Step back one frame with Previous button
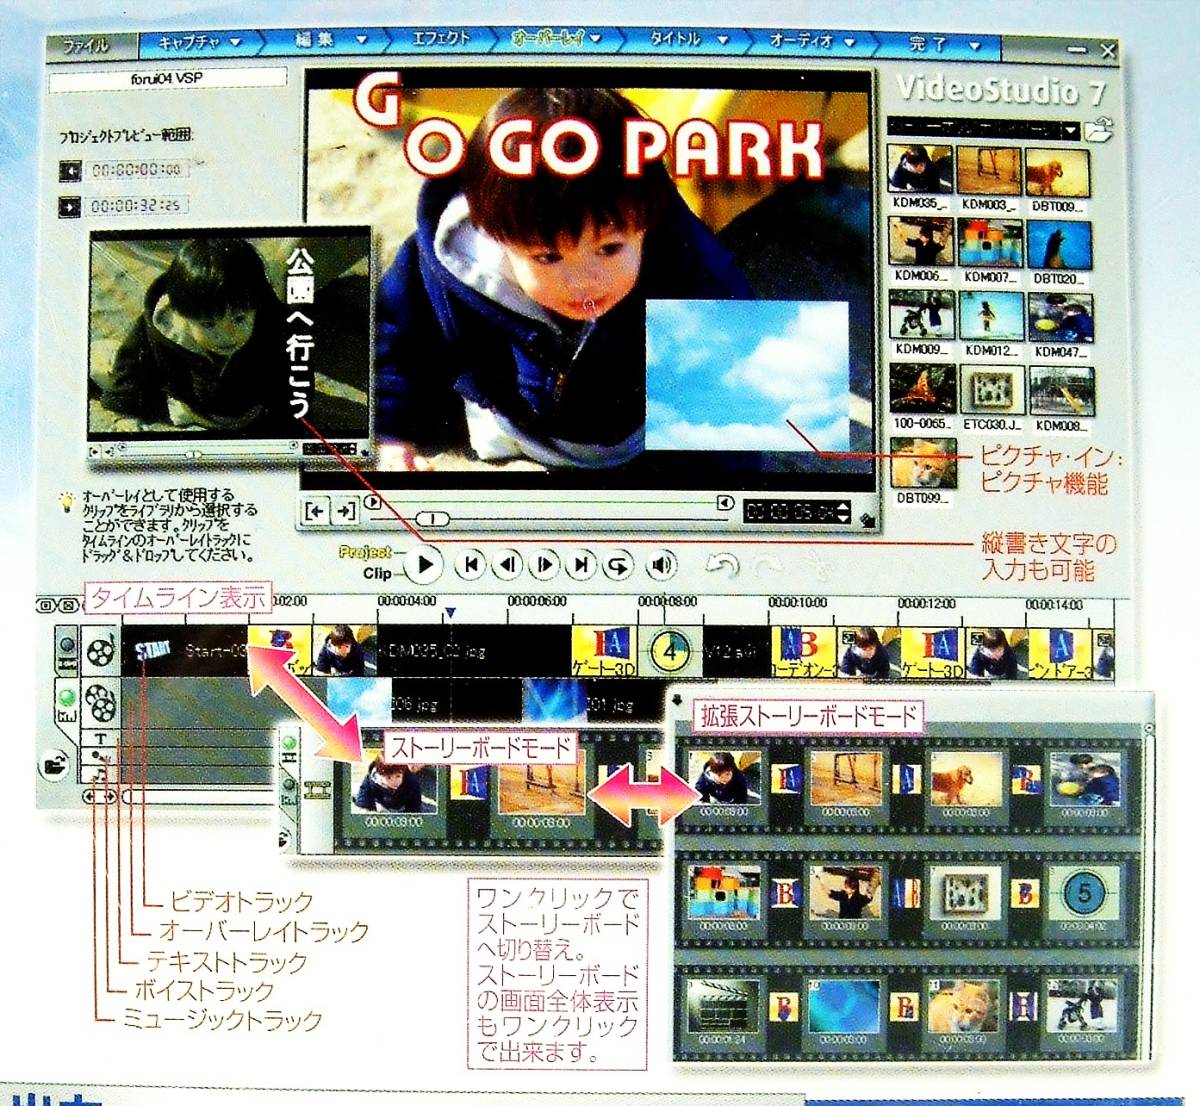 (508, 565)
